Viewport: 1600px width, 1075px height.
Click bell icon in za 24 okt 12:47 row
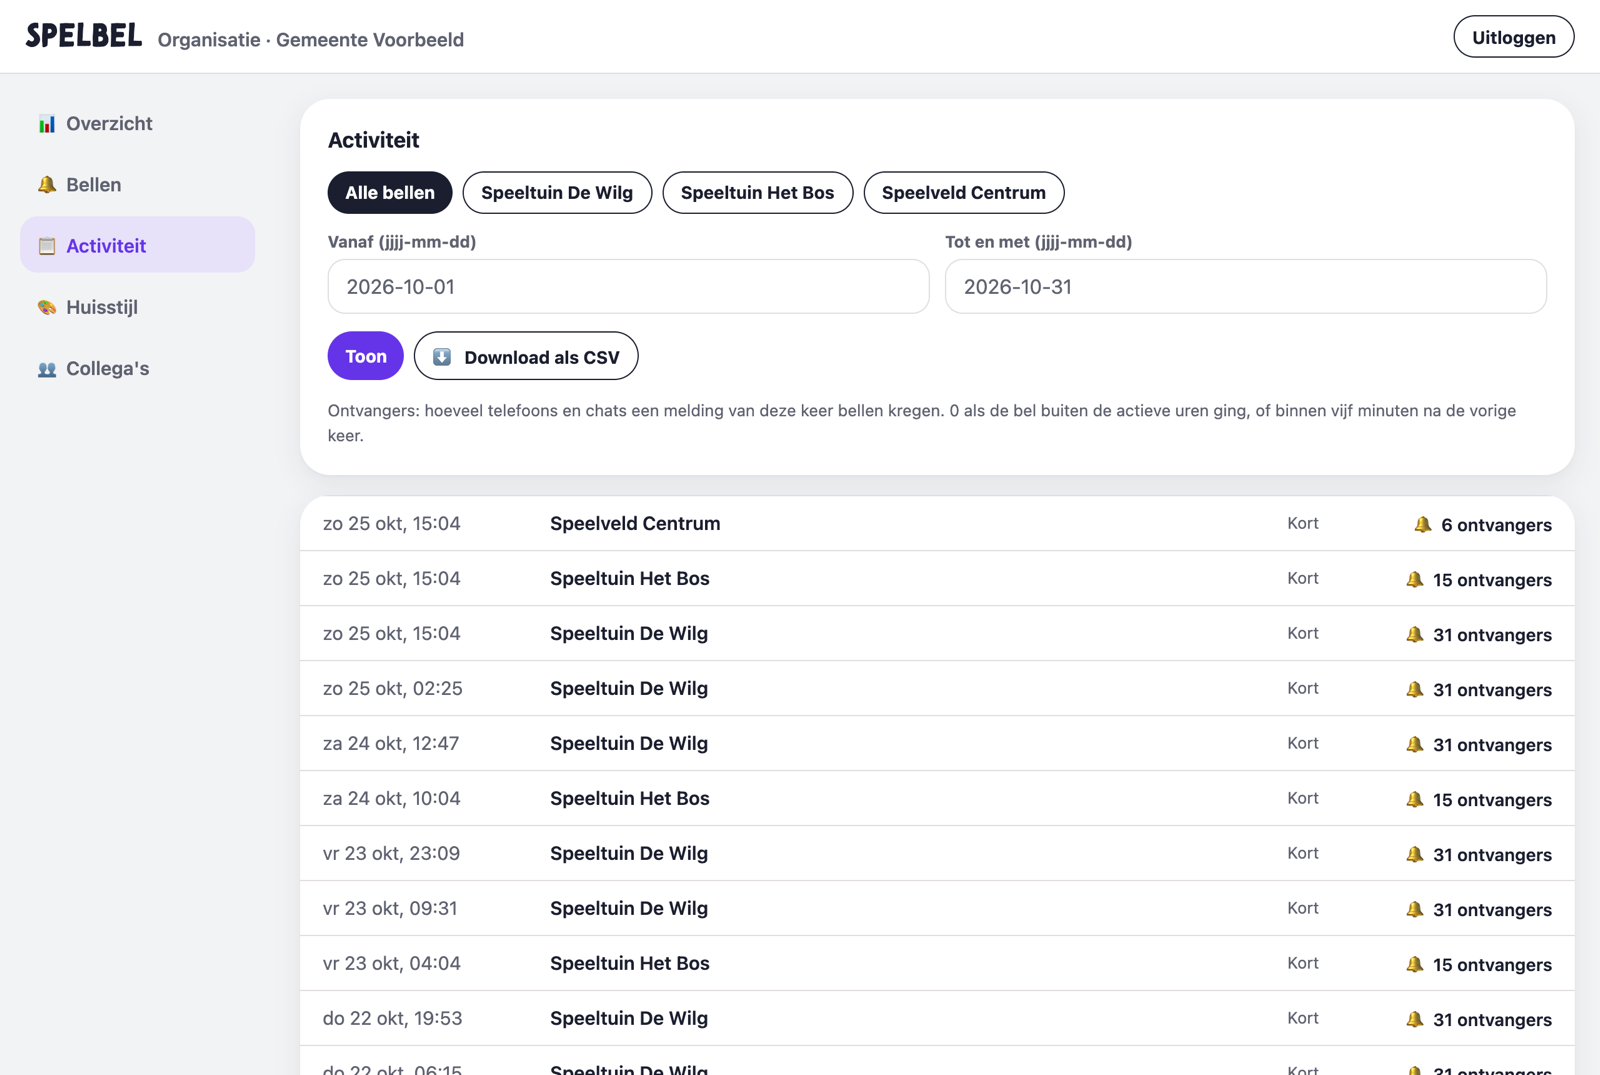pyautogui.click(x=1415, y=744)
